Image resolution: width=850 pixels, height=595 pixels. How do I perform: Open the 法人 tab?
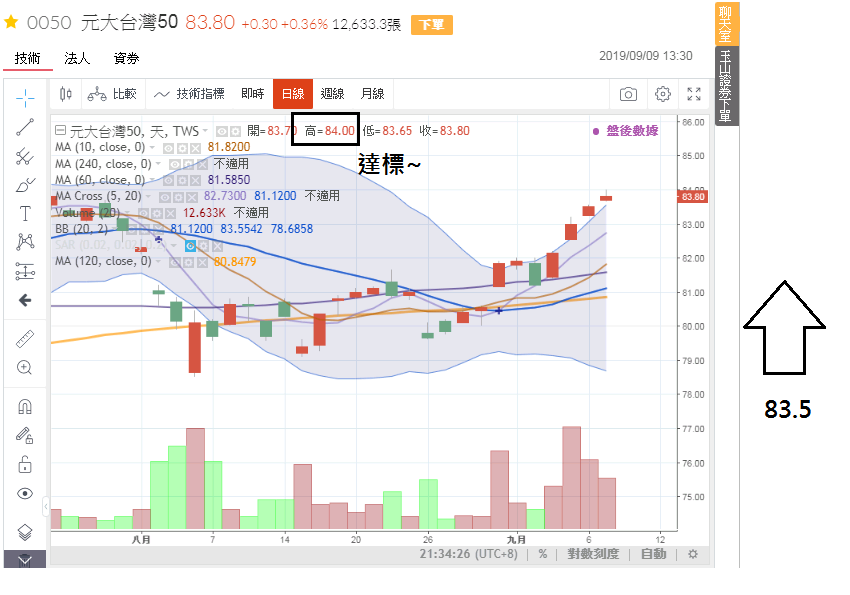(x=77, y=59)
